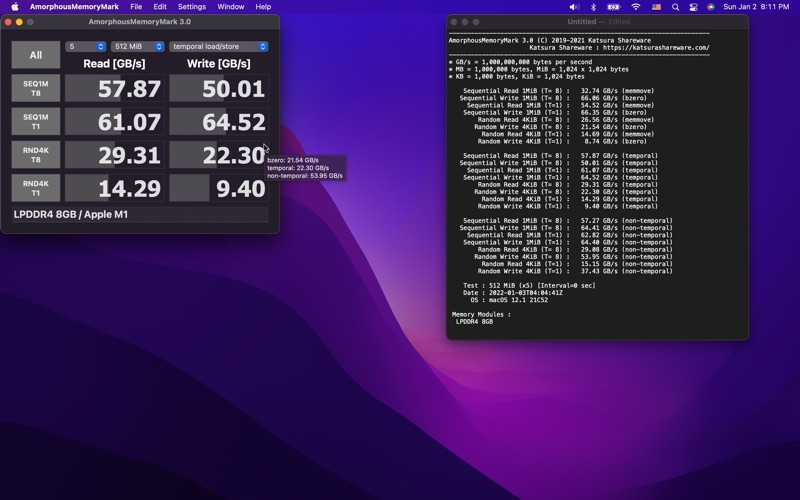Minimize the AmorphousMemoryMark 3.0 window
Image resolution: width=800 pixels, height=500 pixels.
[x=19, y=22]
